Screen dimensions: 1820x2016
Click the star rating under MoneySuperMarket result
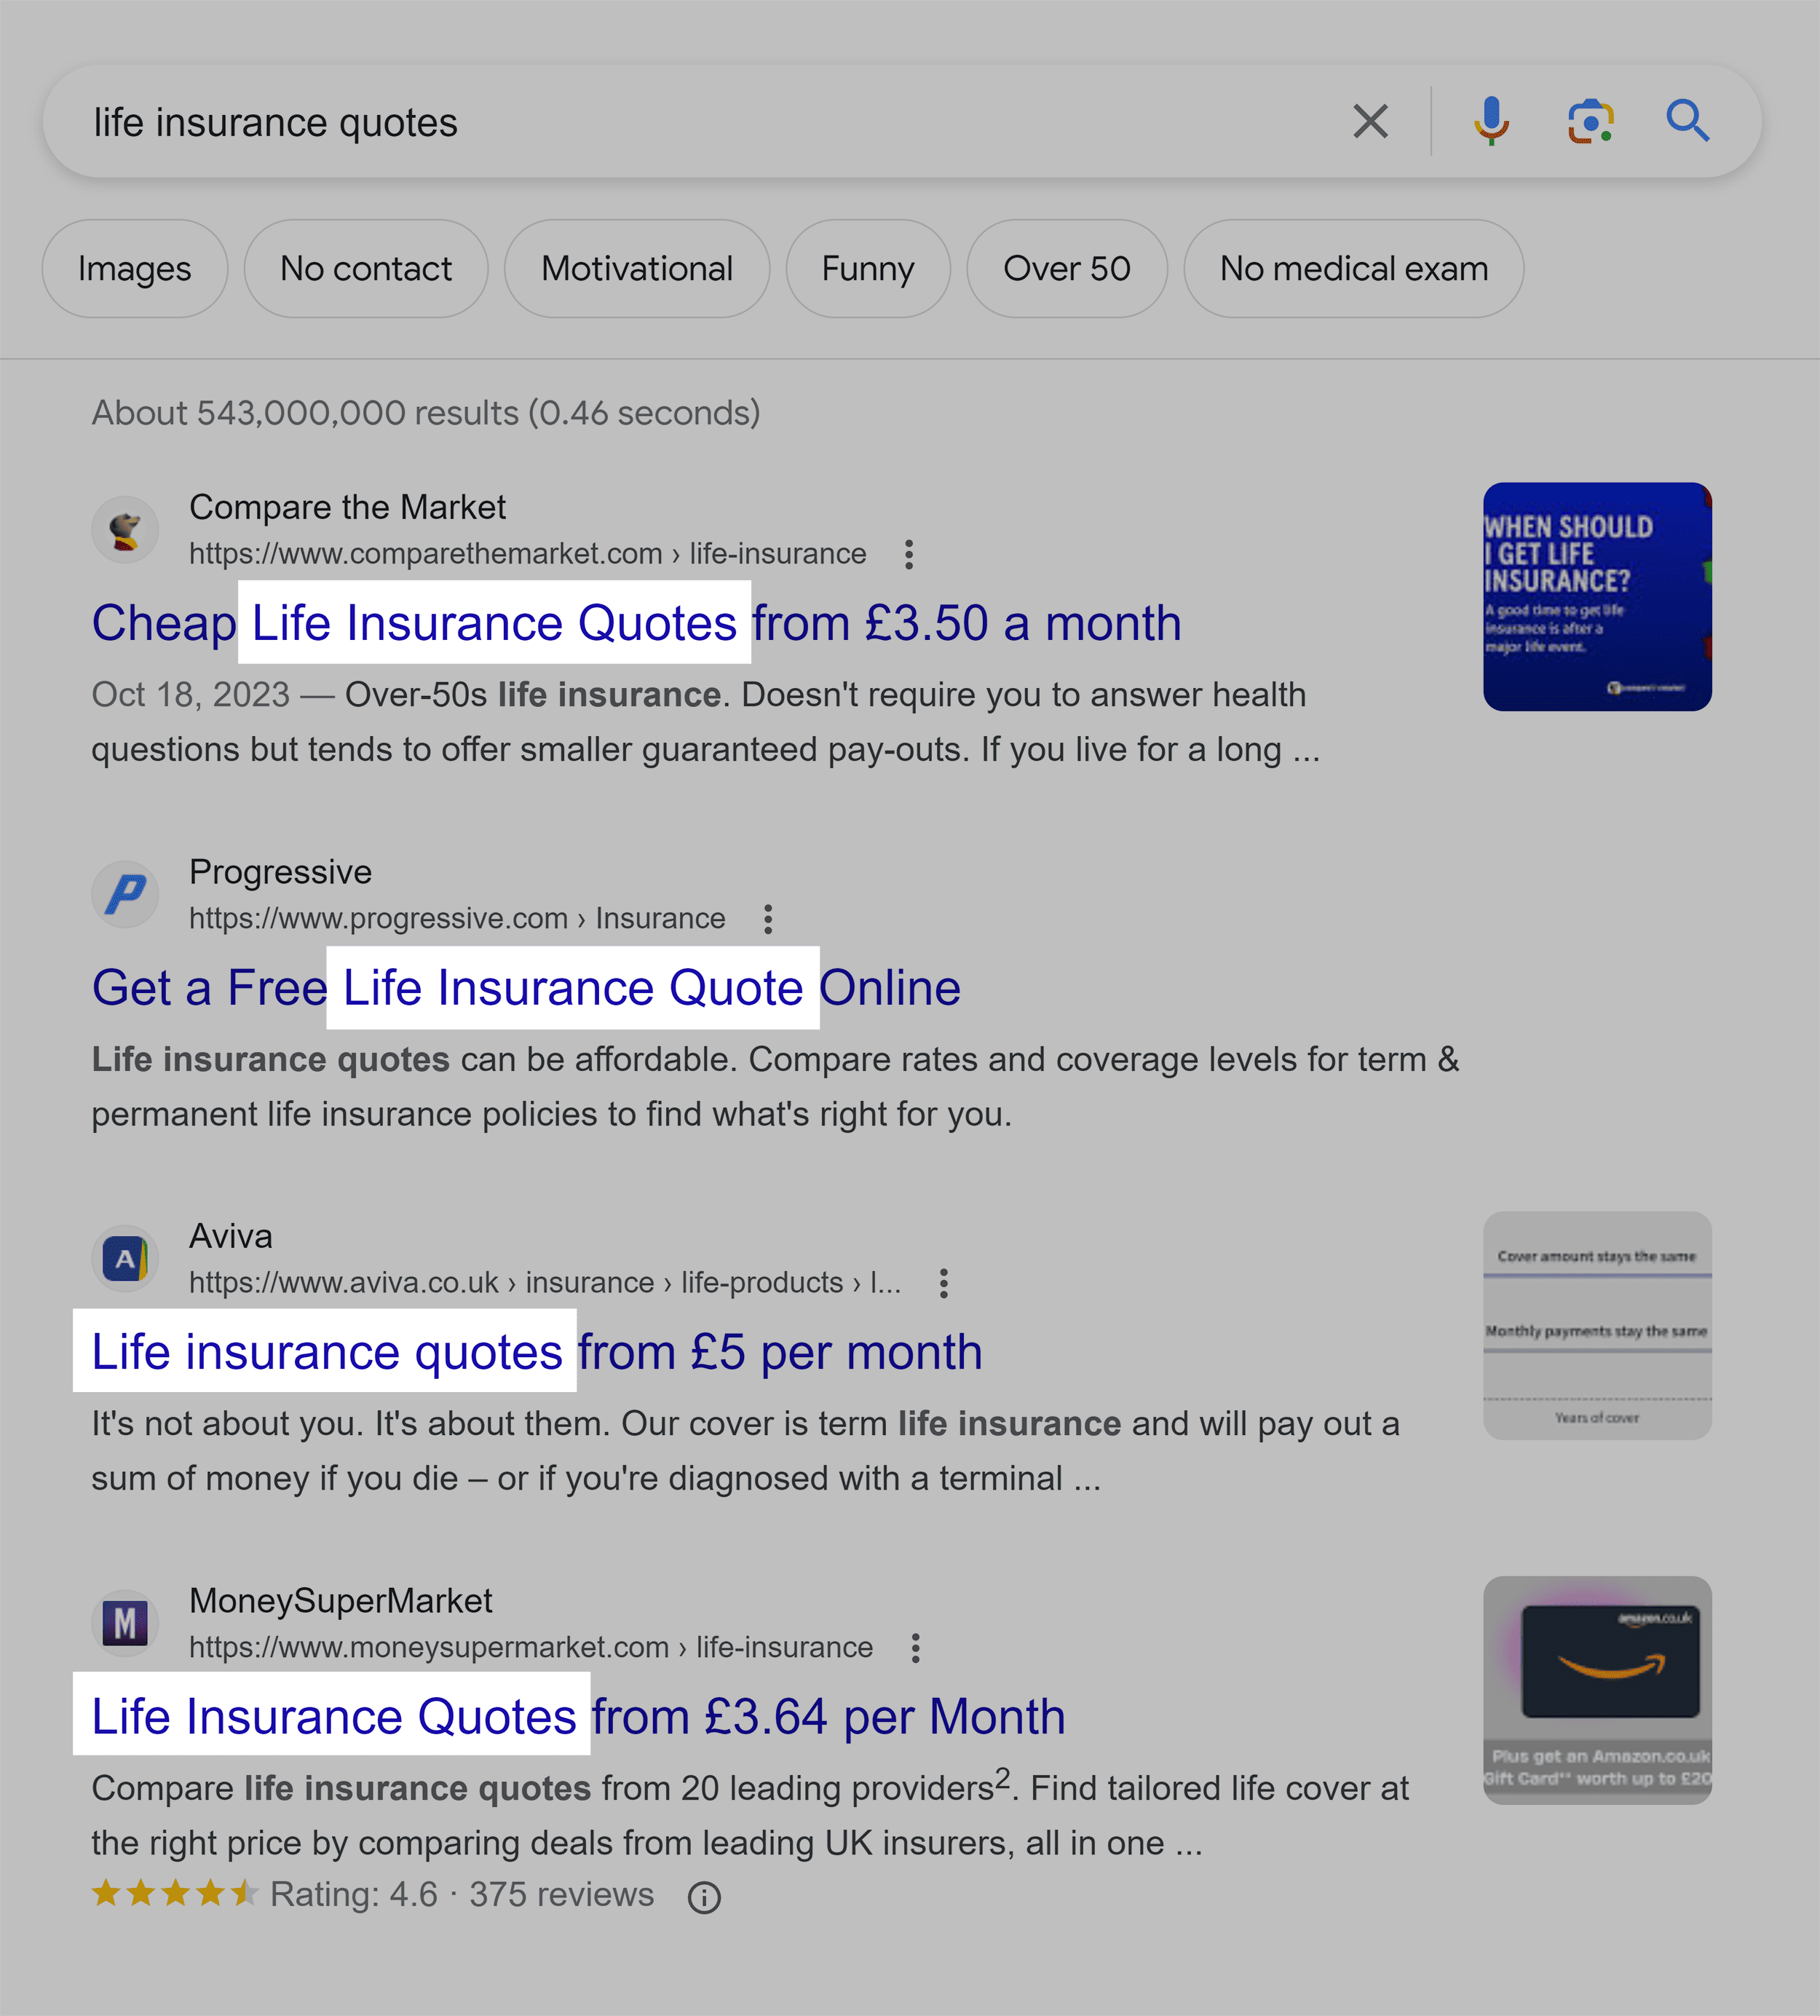tap(175, 1893)
